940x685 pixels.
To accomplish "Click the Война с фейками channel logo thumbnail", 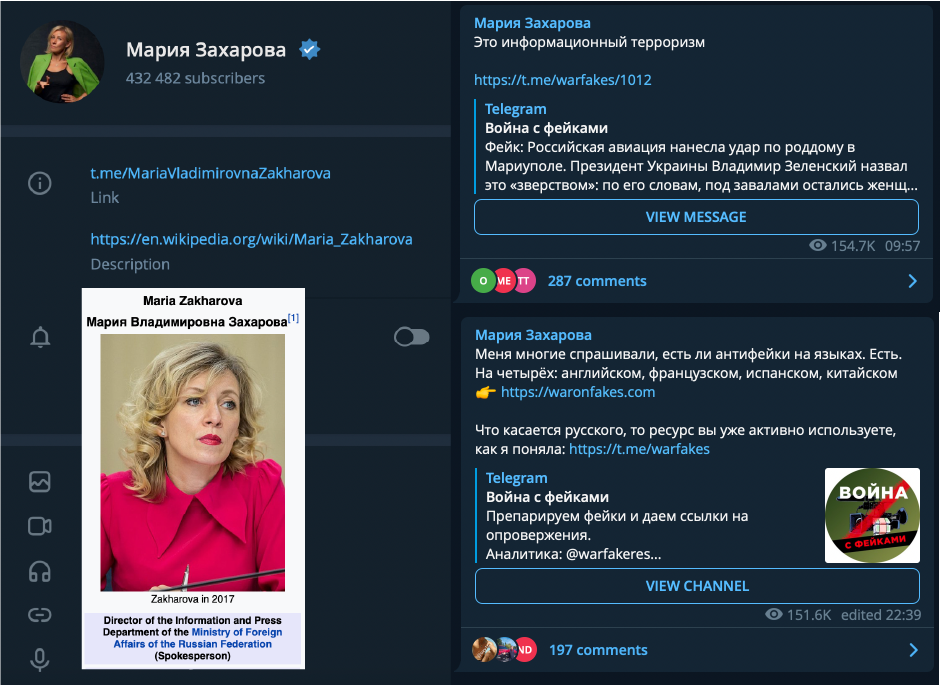I will click(x=872, y=515).
